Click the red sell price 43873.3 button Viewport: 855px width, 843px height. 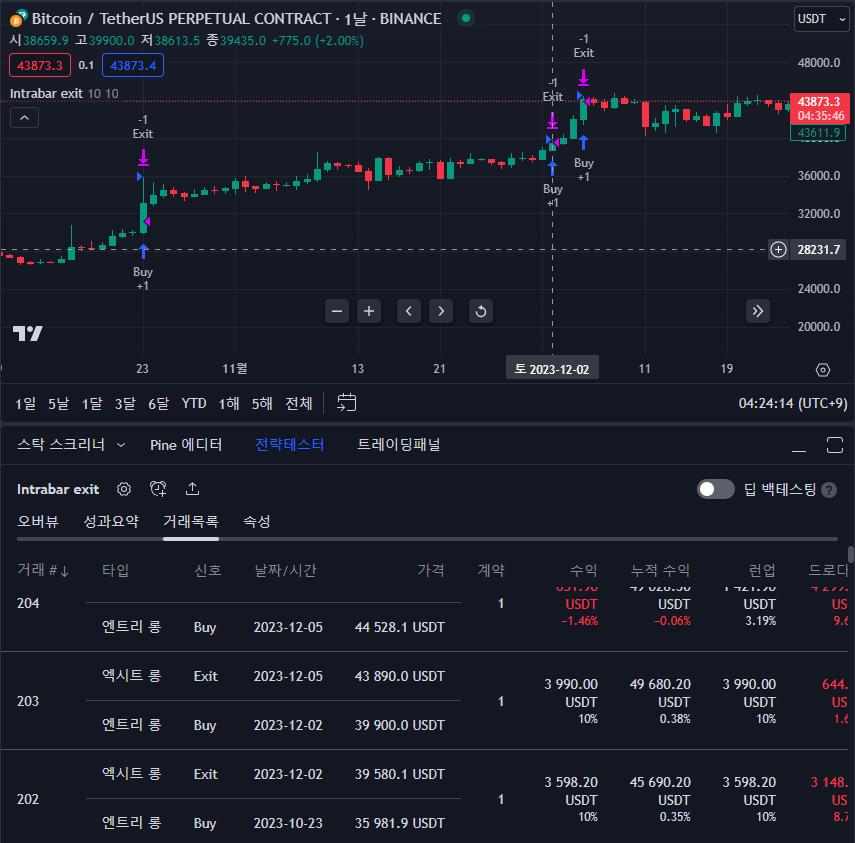coord(40,65)
